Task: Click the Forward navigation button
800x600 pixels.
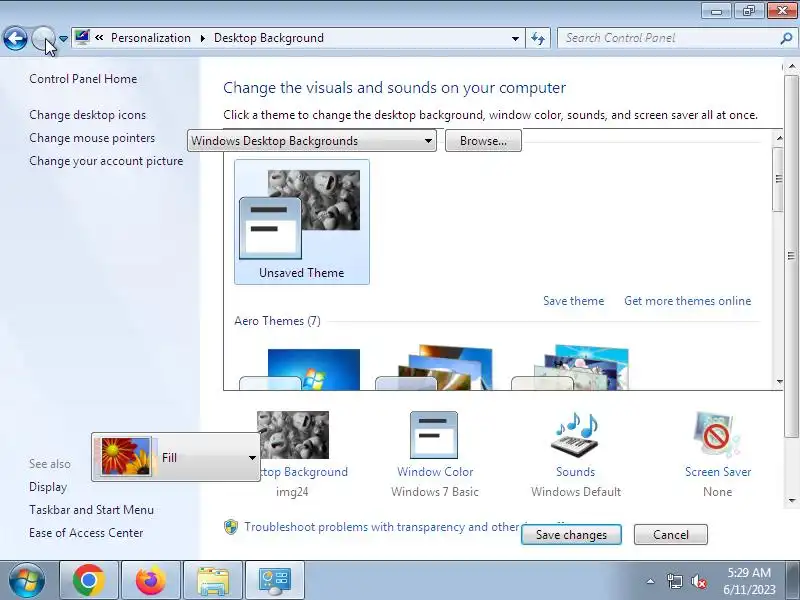Action: [43, 38]
